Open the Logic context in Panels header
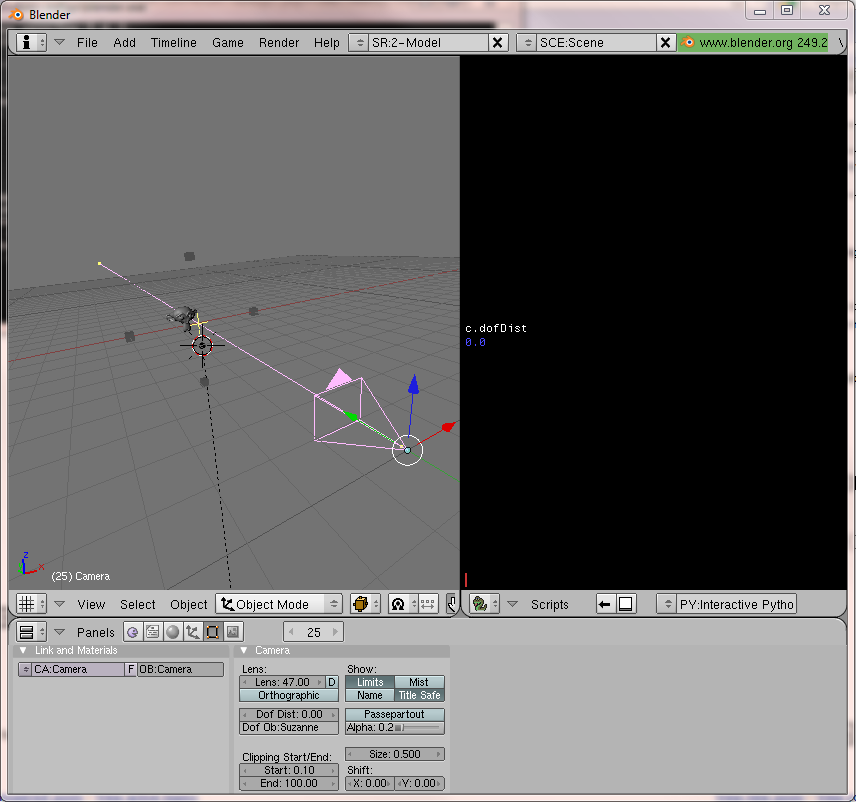 [133, 632]
